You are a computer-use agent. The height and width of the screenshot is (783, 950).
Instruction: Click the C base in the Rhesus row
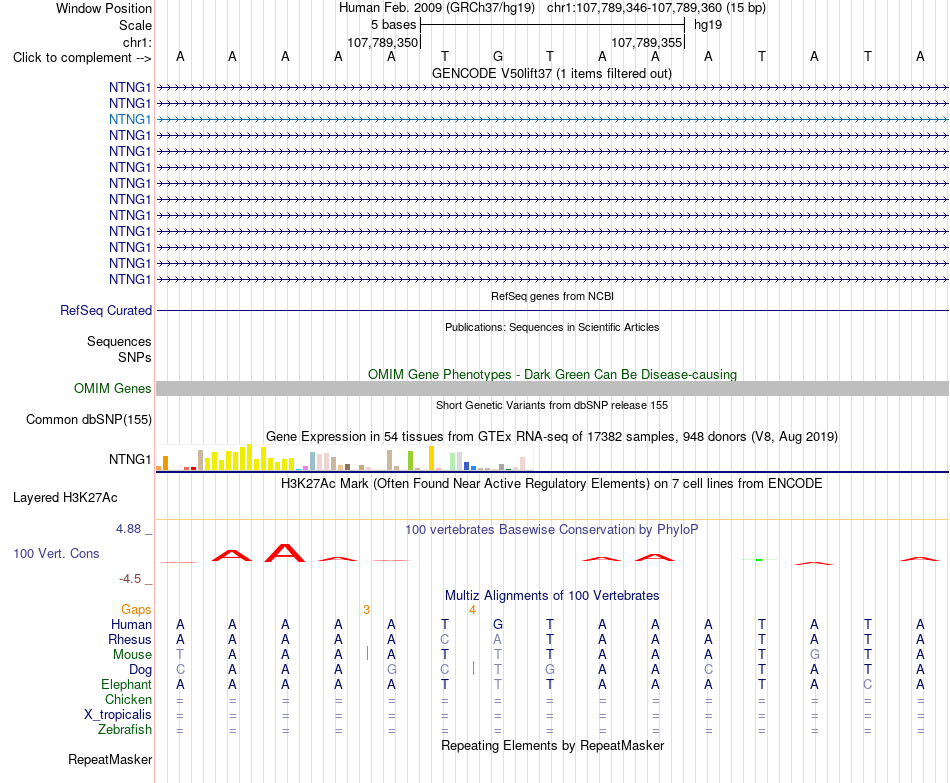445,639
